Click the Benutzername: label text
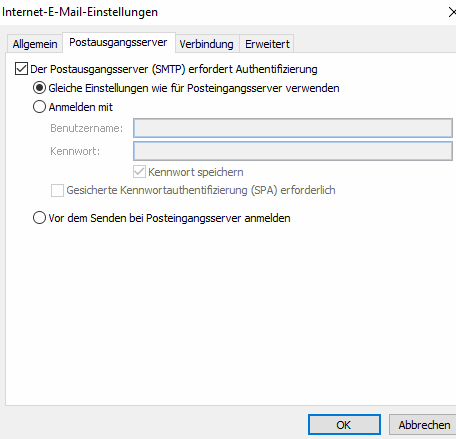This screenshot has width=456, height=439. click(87, 128)
